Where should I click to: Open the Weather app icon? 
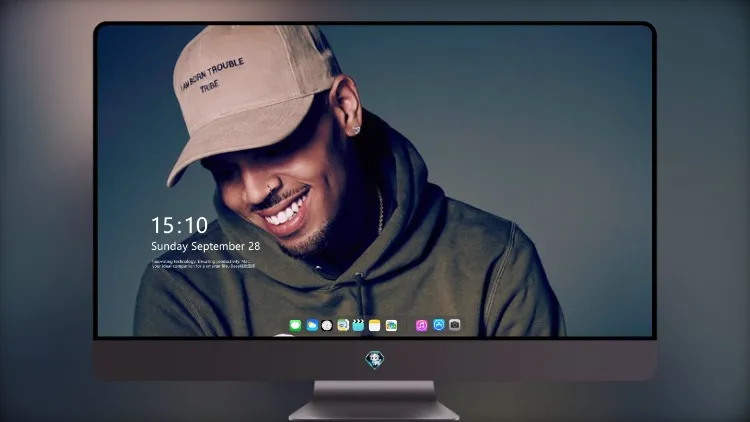pos(312,325)
